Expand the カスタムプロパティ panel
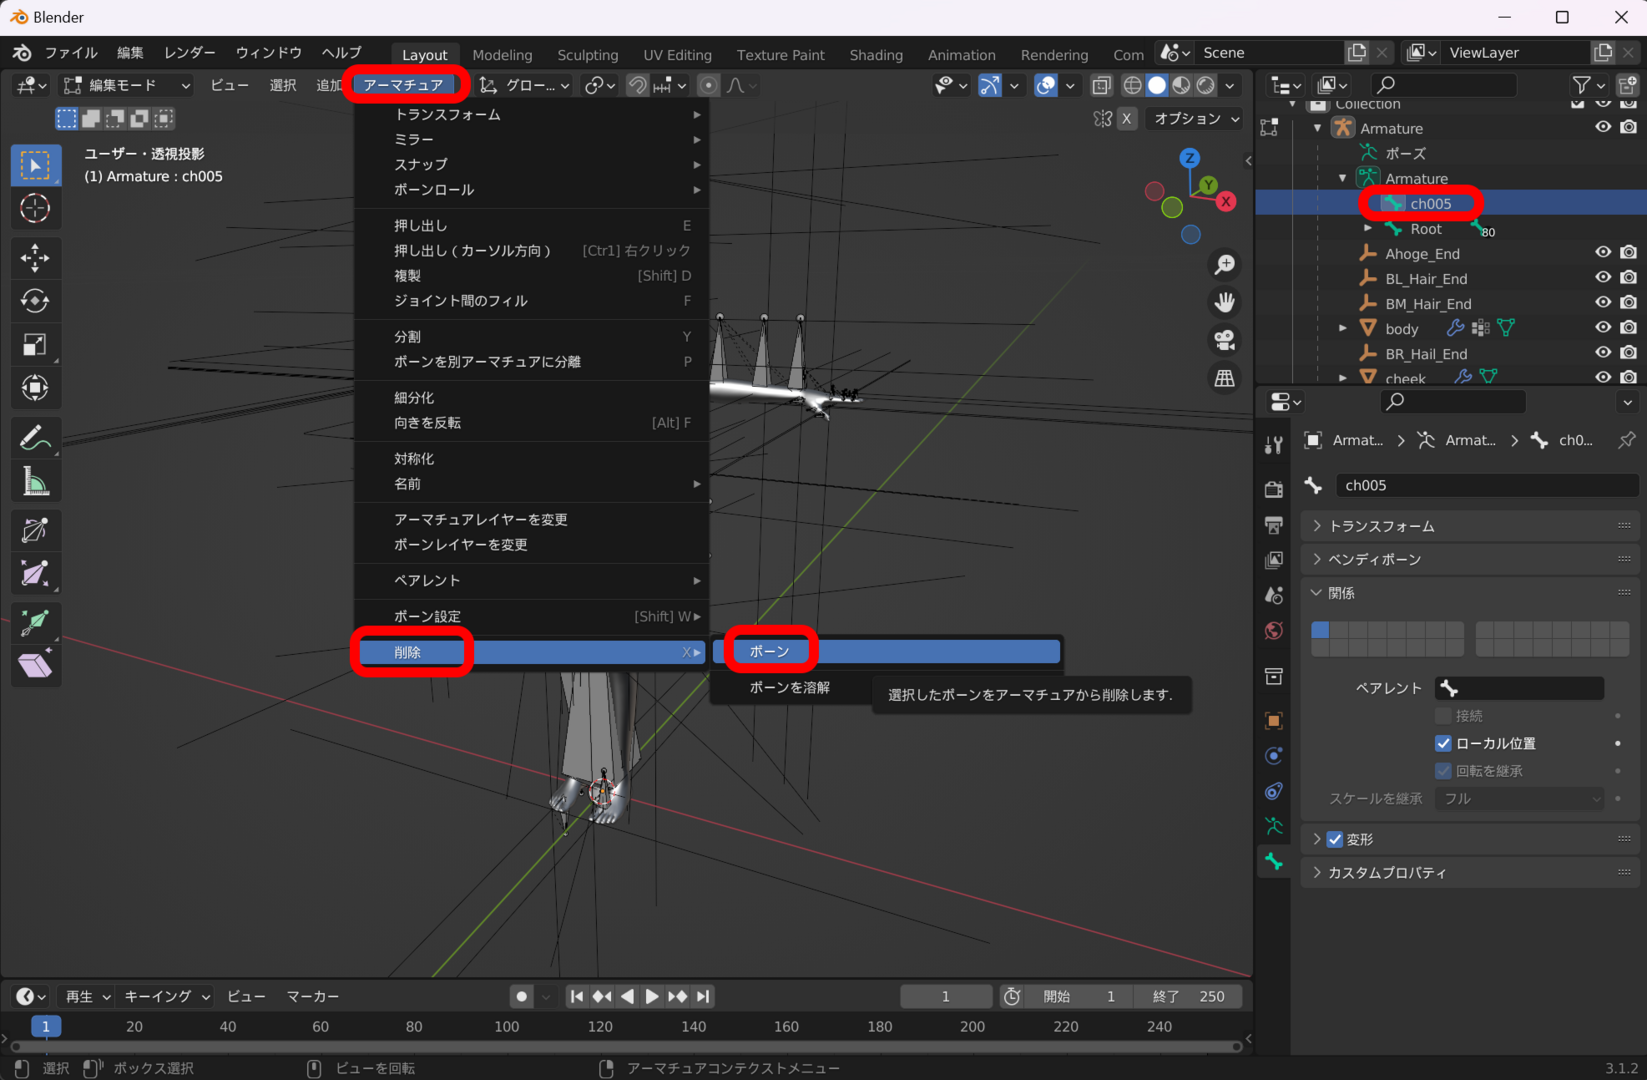The height and width of the screenshot is (1080, 1647). (1471, 872)
